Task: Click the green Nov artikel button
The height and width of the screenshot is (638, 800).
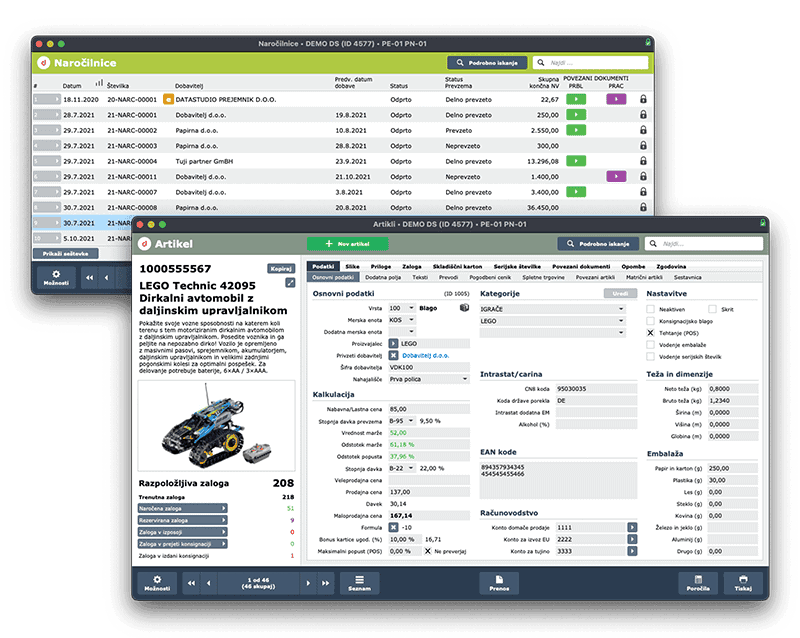Action: pyautogui.click(x=347, y=243)
